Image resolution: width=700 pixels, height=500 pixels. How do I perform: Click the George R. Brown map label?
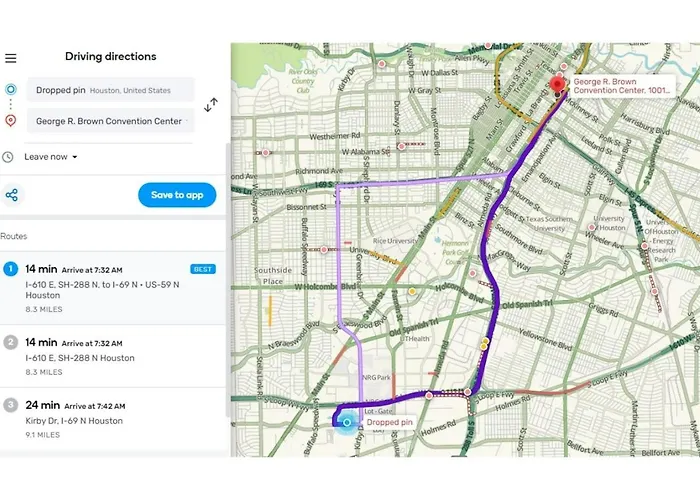[620, 89]
